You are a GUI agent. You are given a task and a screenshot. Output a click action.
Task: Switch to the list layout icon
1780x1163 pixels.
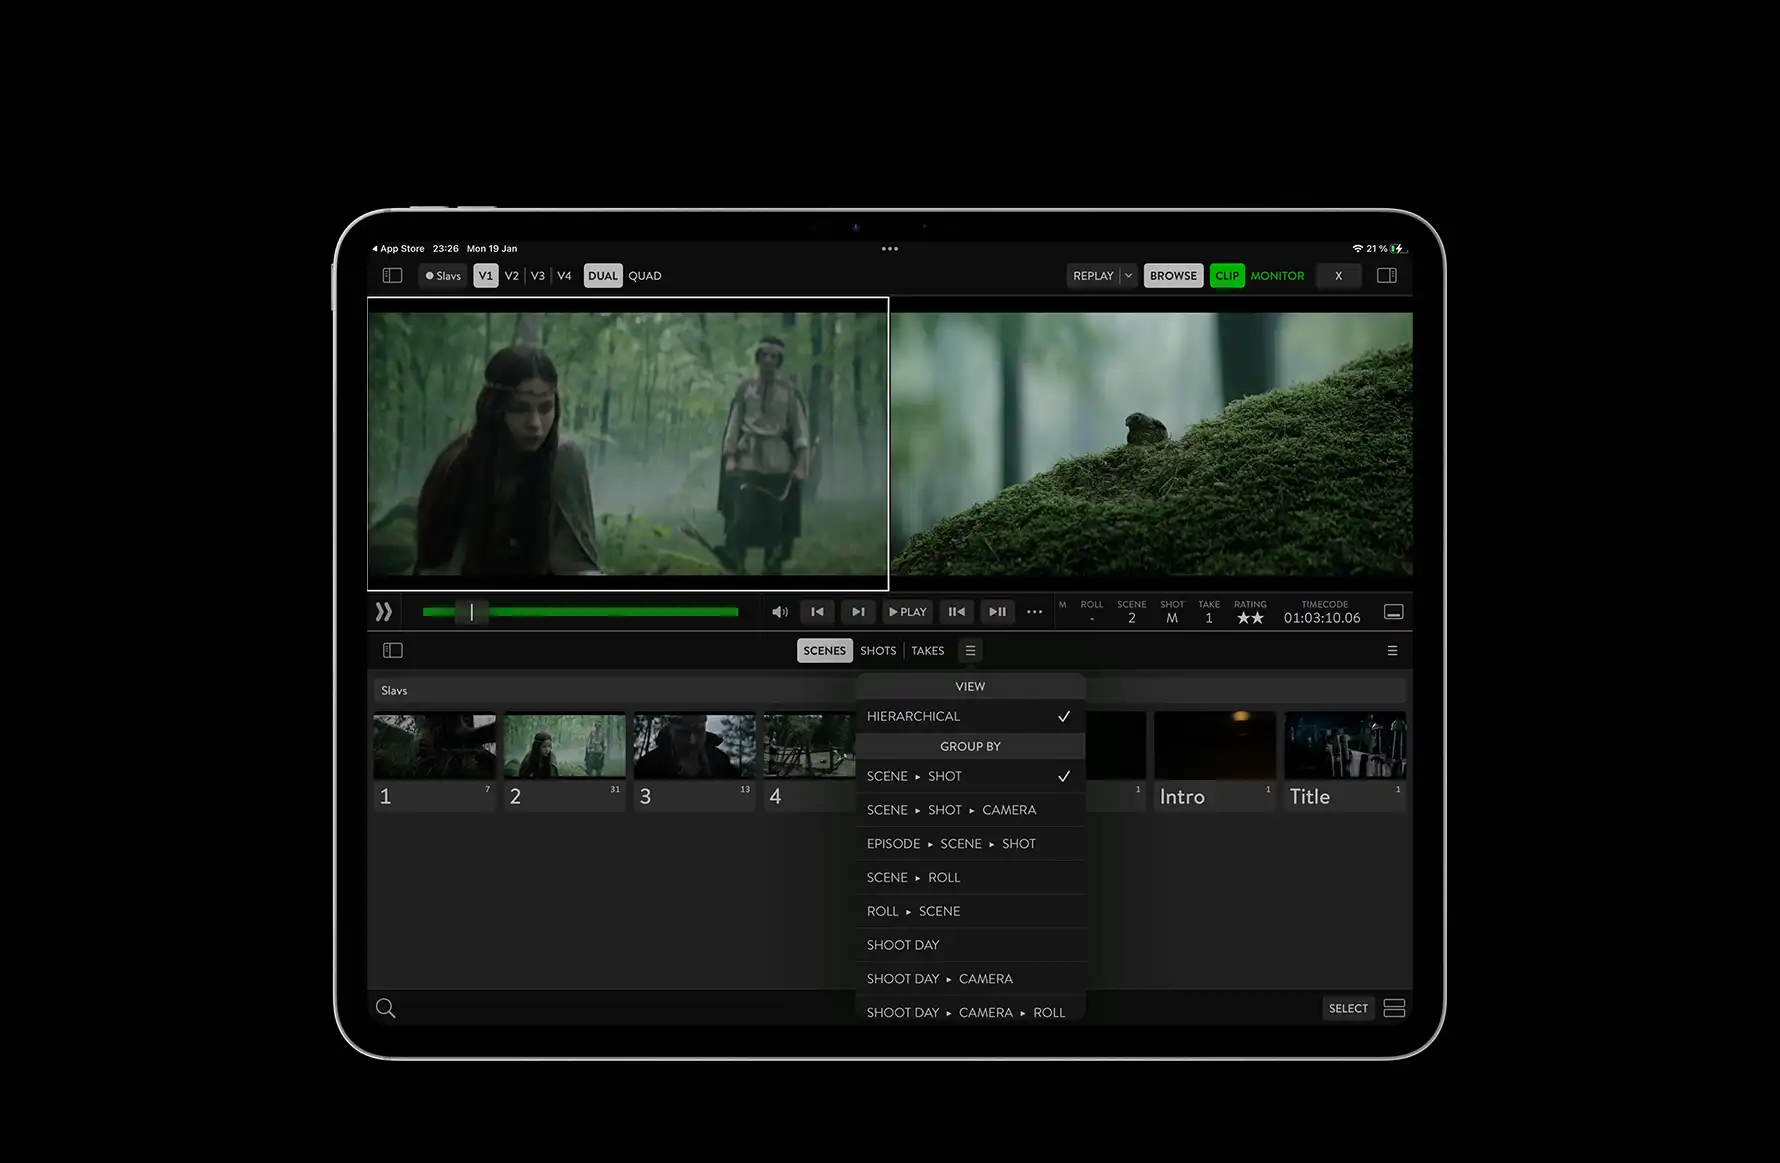point(1394,1008)
